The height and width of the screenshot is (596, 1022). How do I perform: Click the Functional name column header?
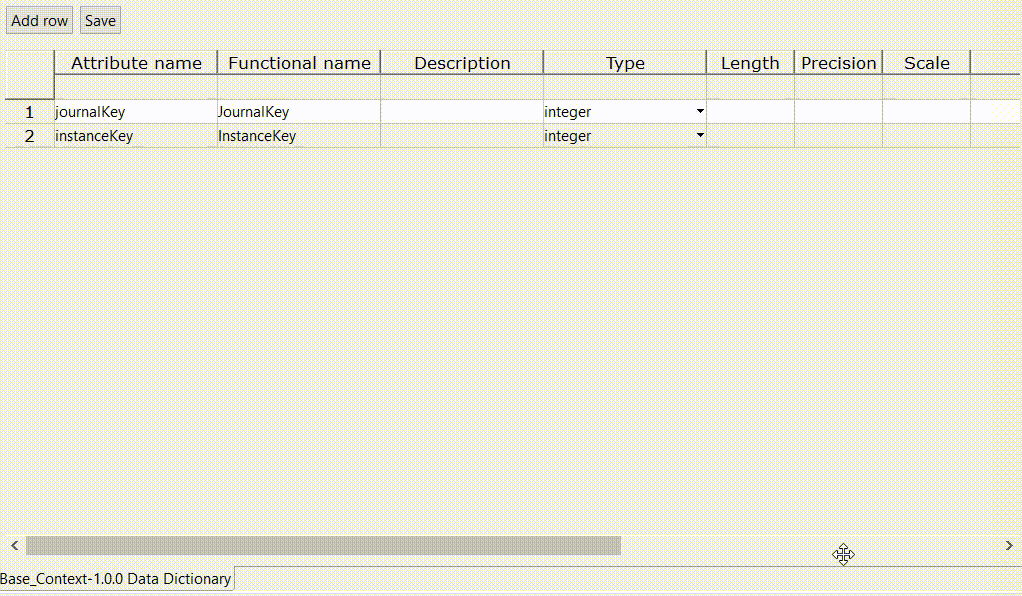click(x=299, y=63)
